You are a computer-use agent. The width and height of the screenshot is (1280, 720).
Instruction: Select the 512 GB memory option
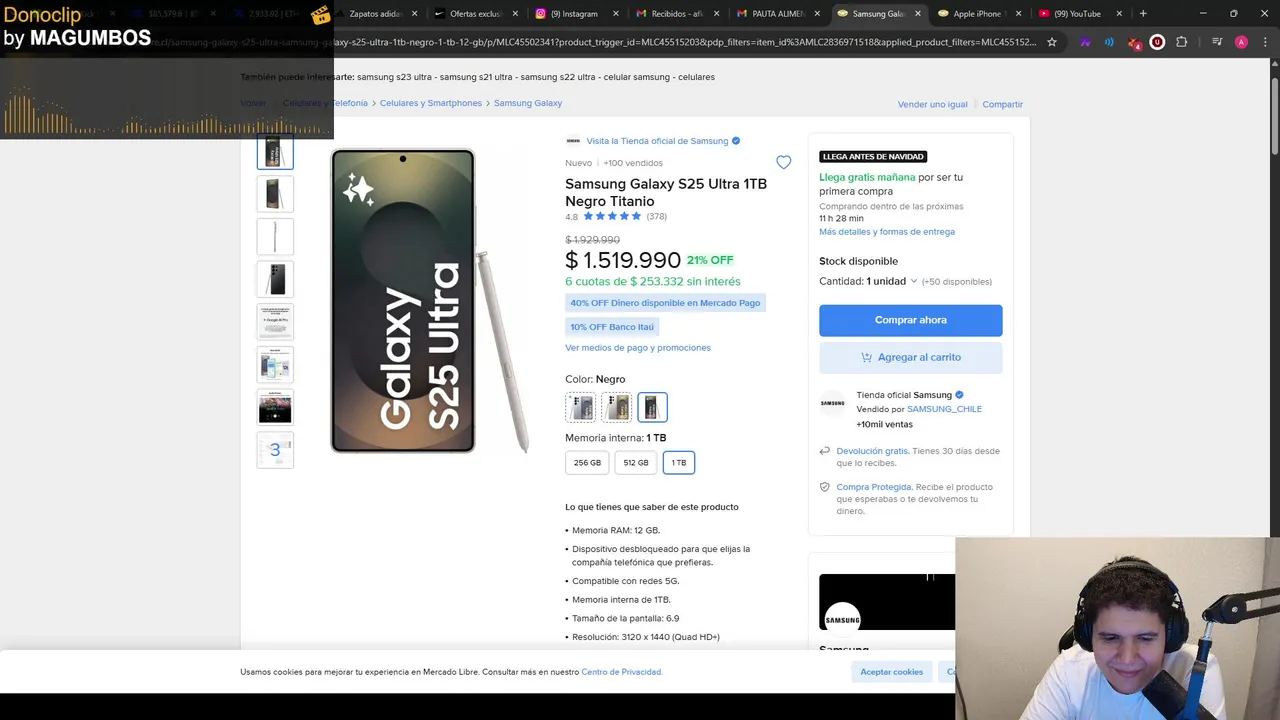(x=636, y=463)
